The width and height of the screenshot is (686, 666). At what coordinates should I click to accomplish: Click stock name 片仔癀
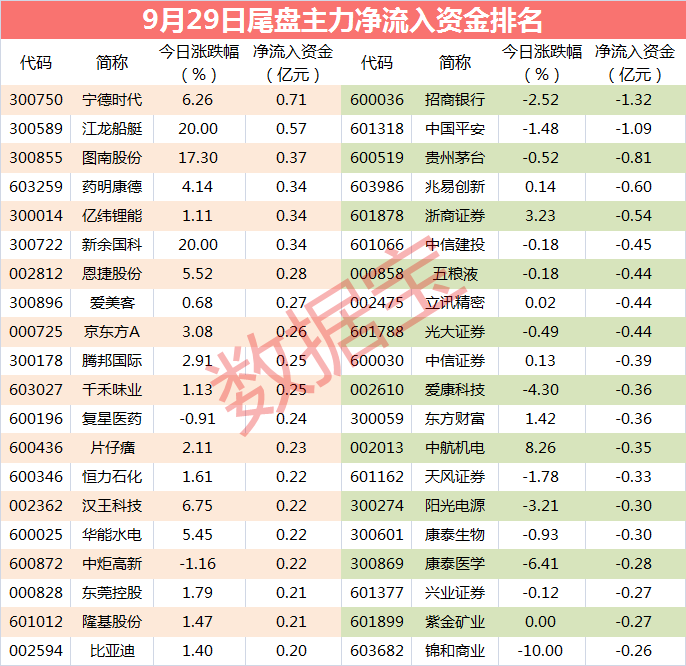coord(112,448)
